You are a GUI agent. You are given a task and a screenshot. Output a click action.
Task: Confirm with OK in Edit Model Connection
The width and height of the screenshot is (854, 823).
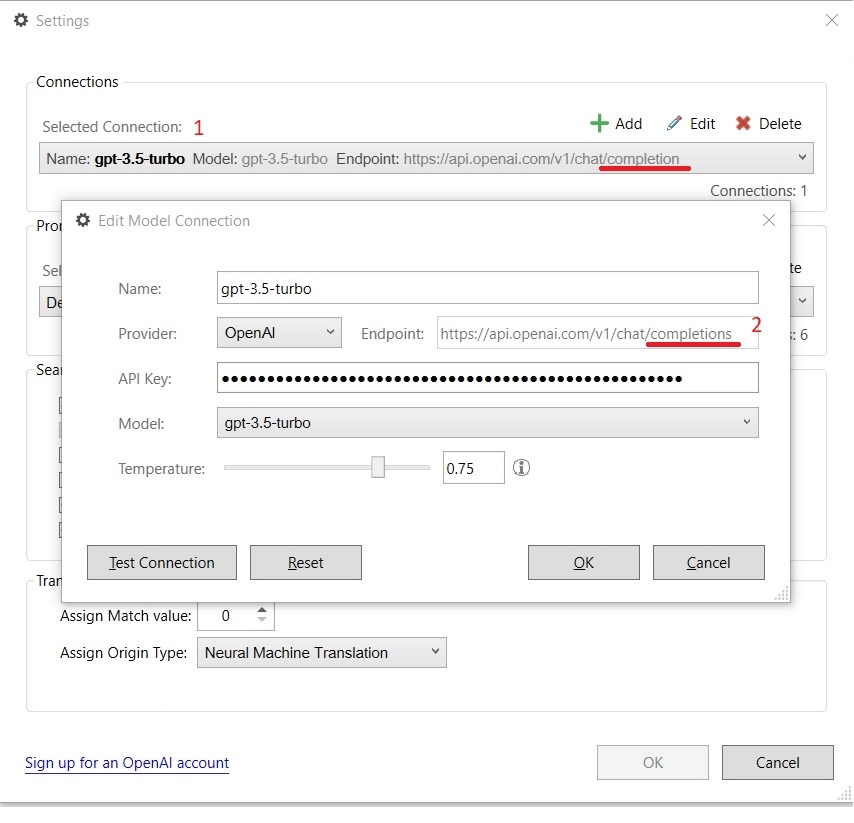click(x=583, y=562)
